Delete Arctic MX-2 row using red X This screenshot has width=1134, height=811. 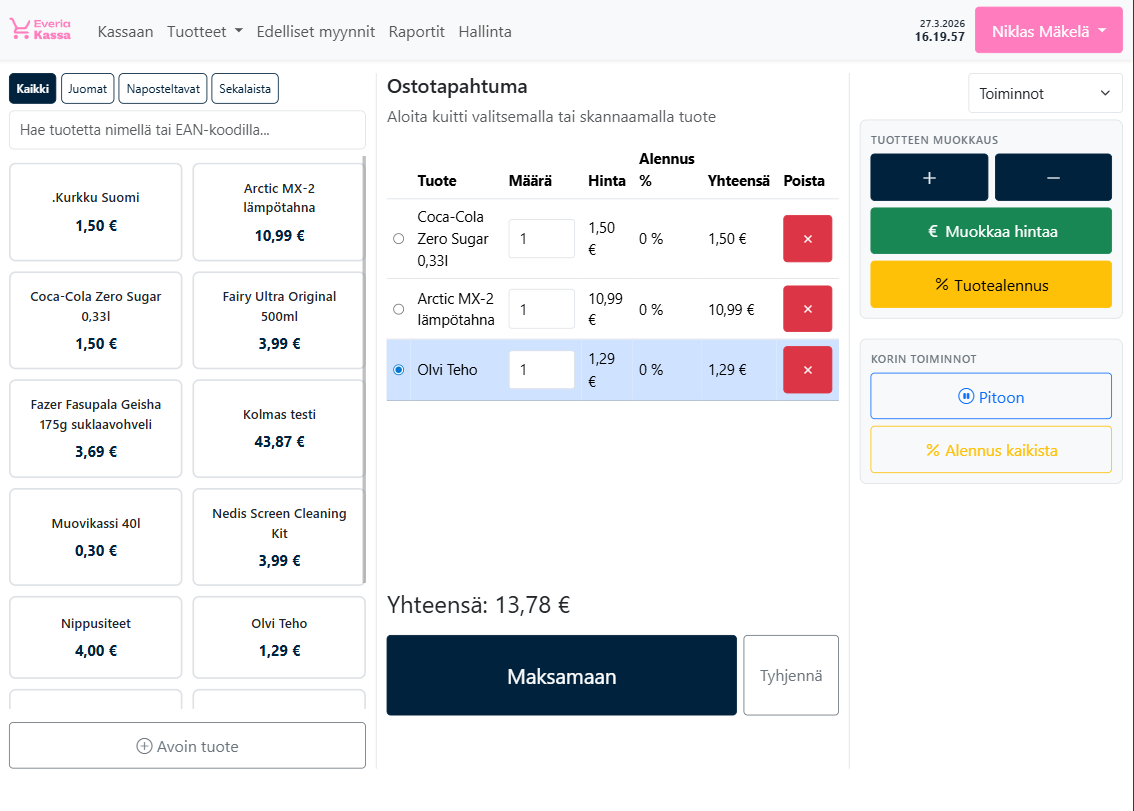(807, 309)
